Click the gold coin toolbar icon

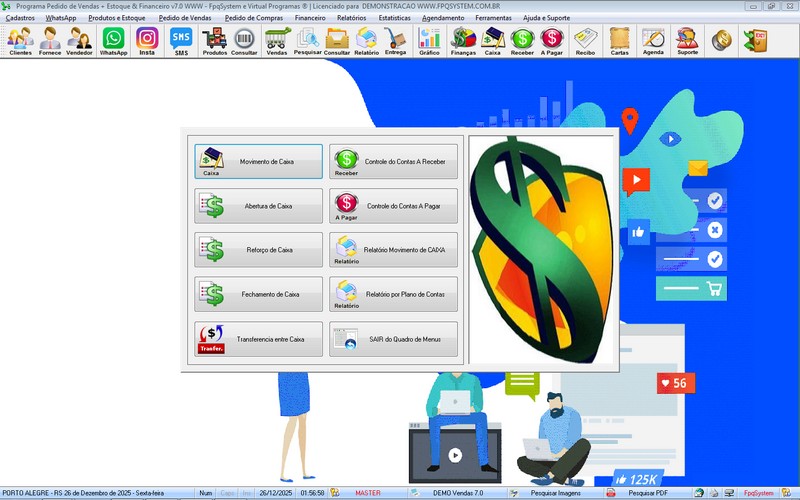[721, 41]
